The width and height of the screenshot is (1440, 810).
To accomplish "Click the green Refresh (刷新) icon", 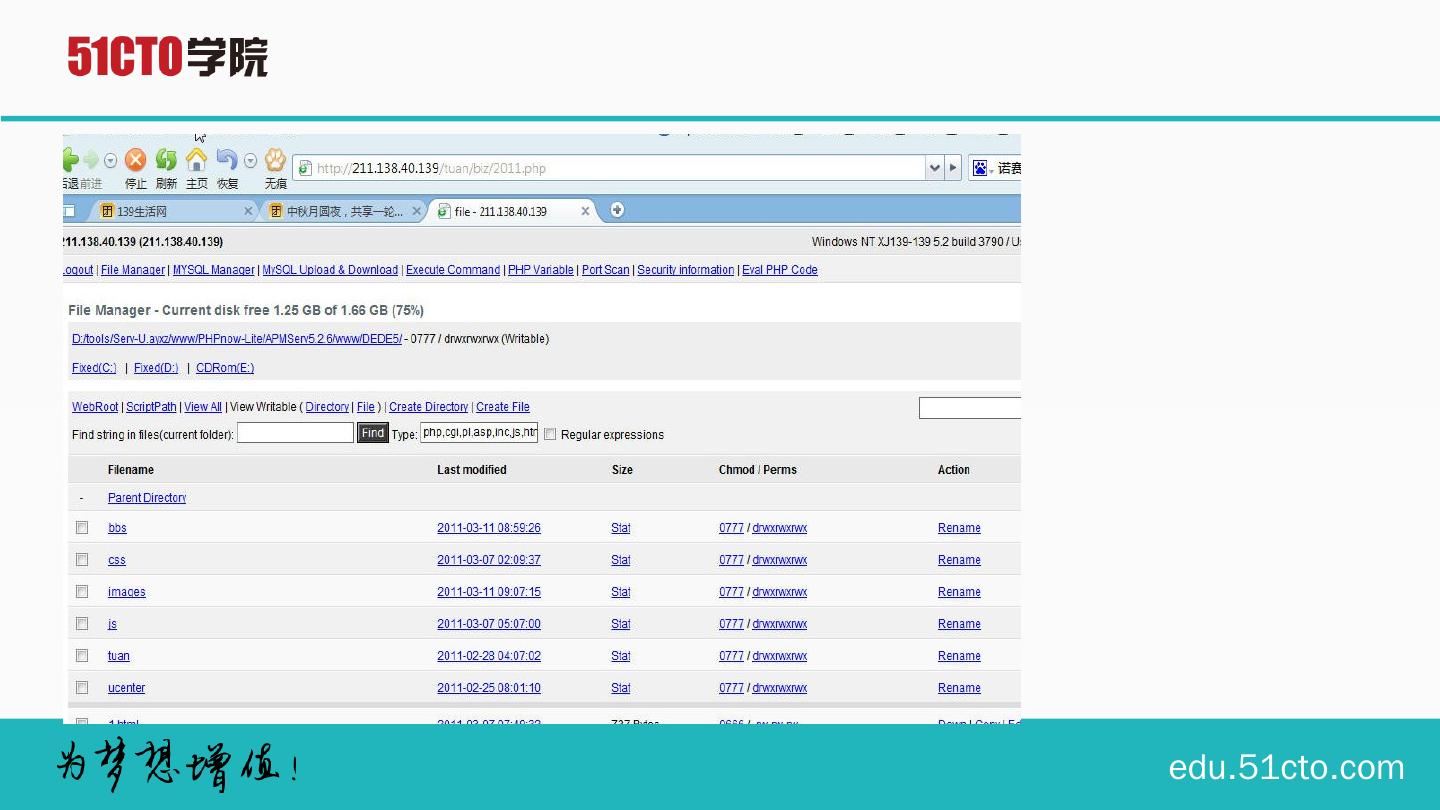I will tap(166, 161).
